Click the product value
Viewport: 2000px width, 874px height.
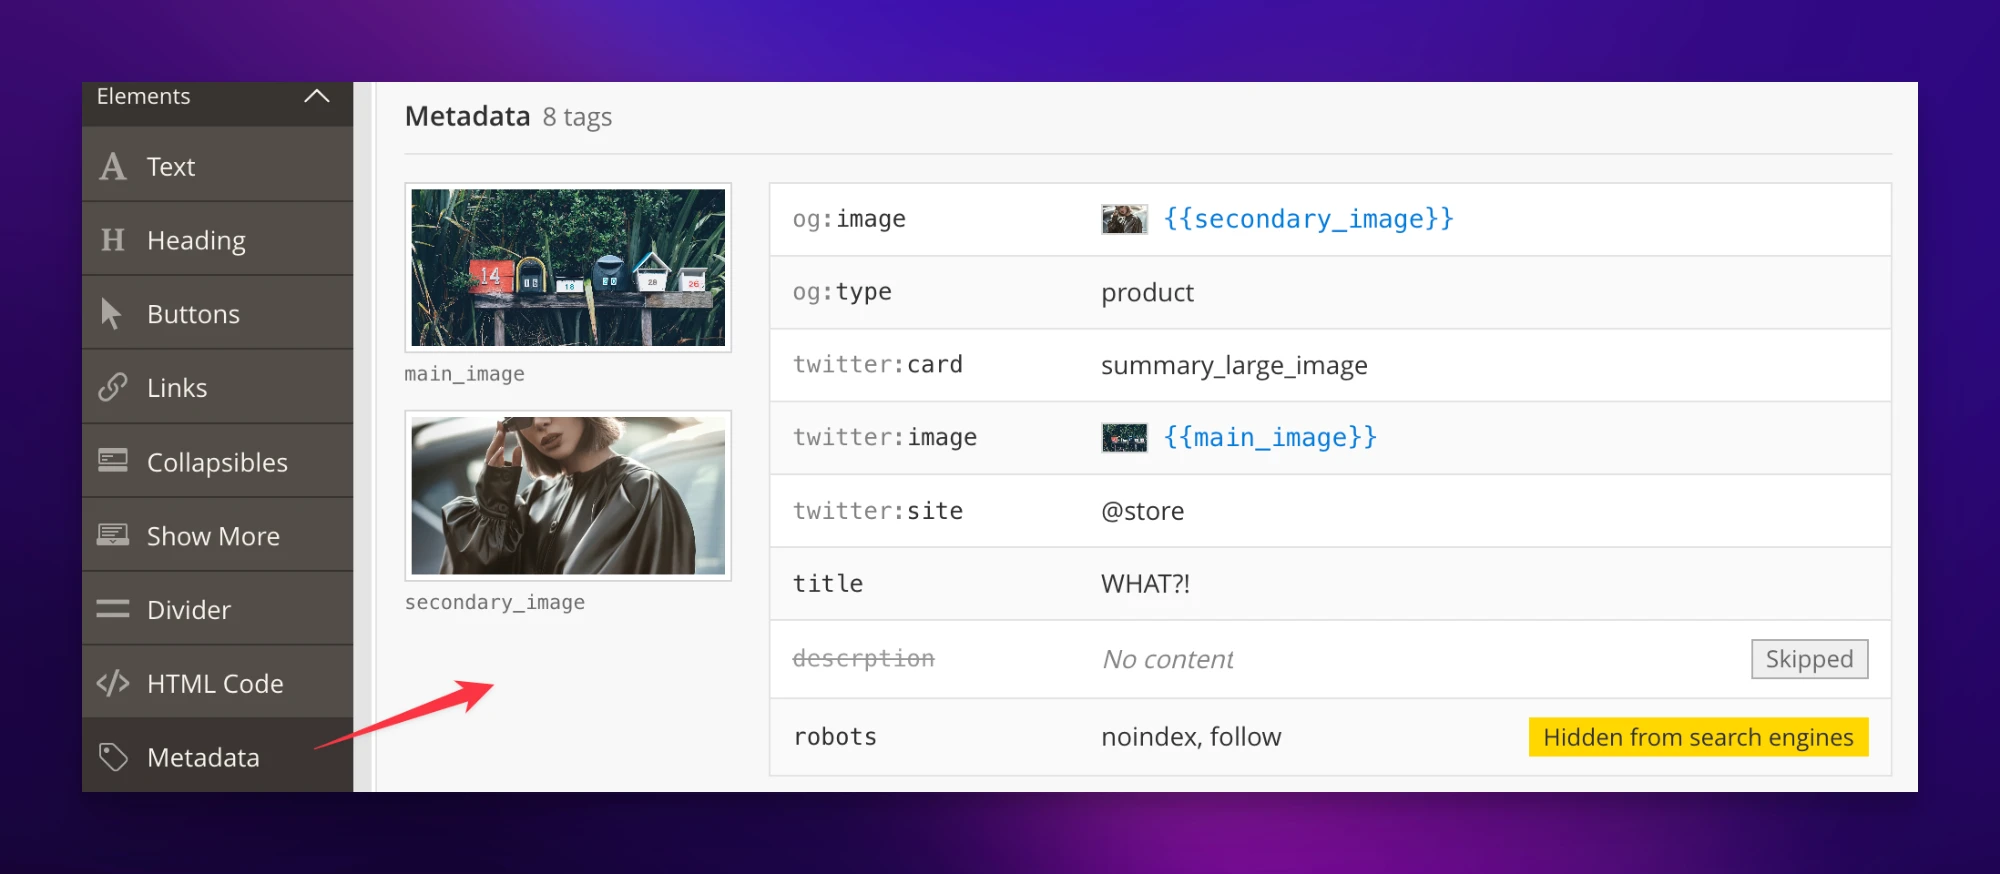coord(1147,293)
